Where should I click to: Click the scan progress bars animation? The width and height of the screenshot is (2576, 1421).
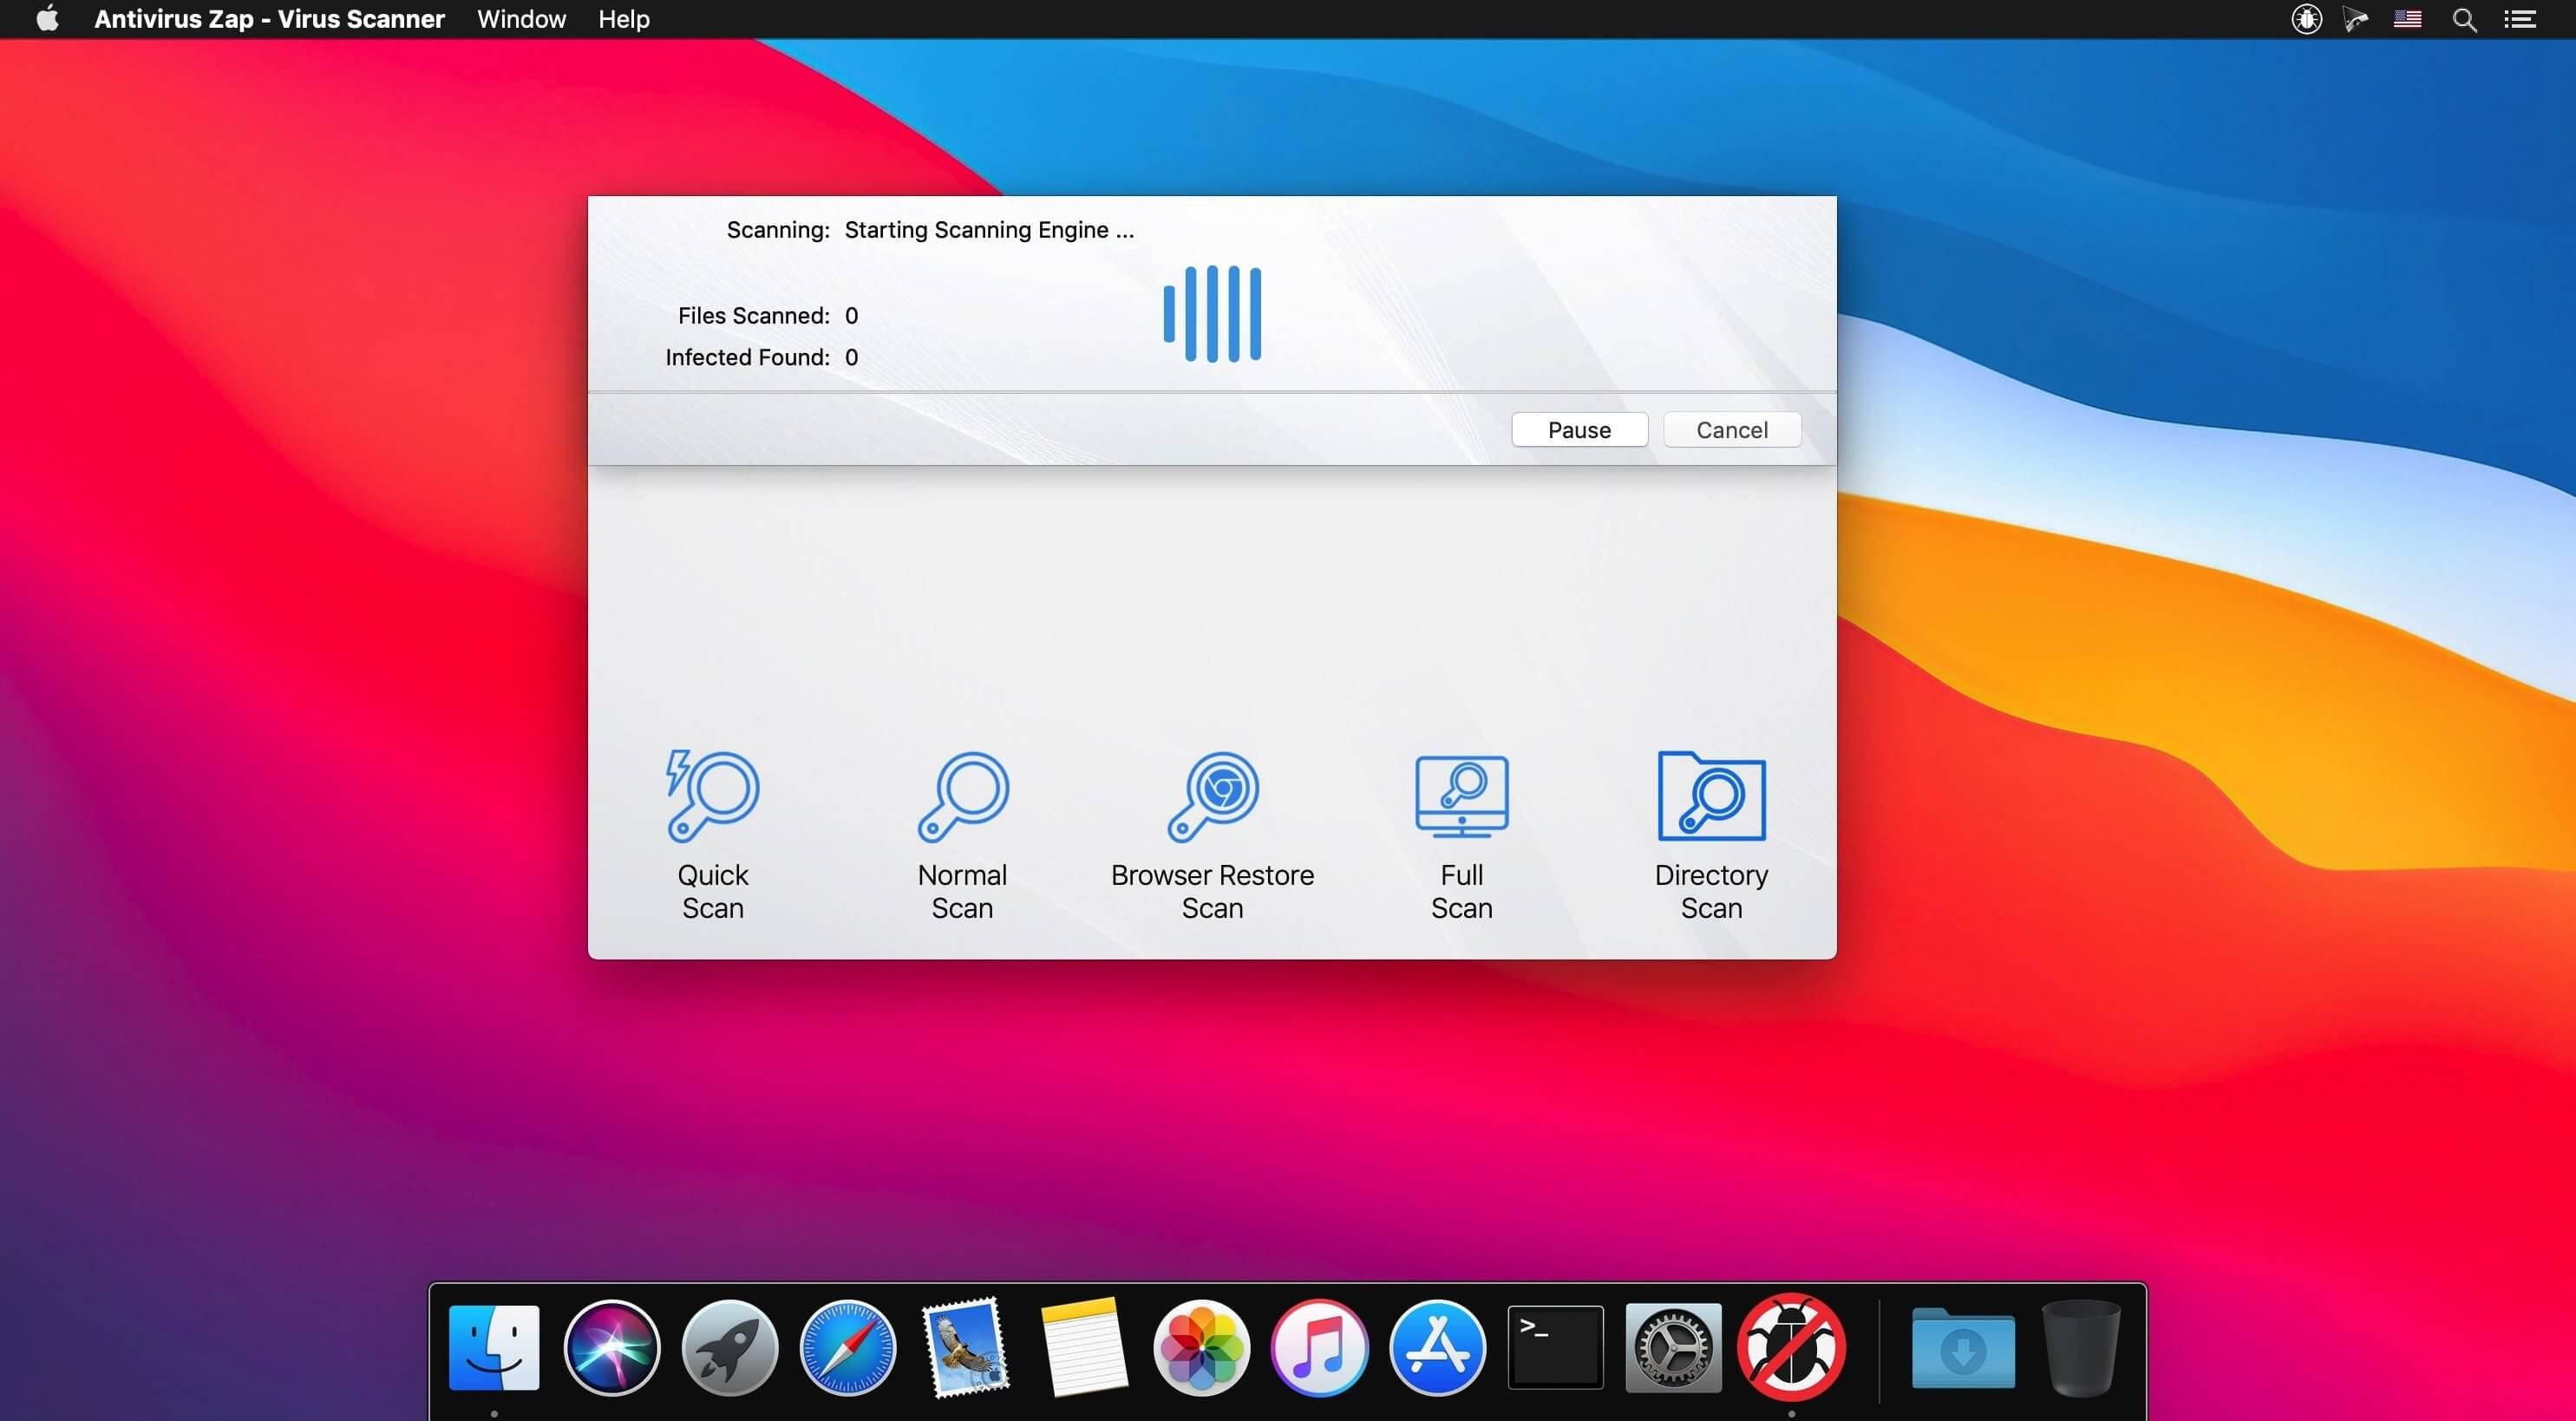coord(1212,314)
